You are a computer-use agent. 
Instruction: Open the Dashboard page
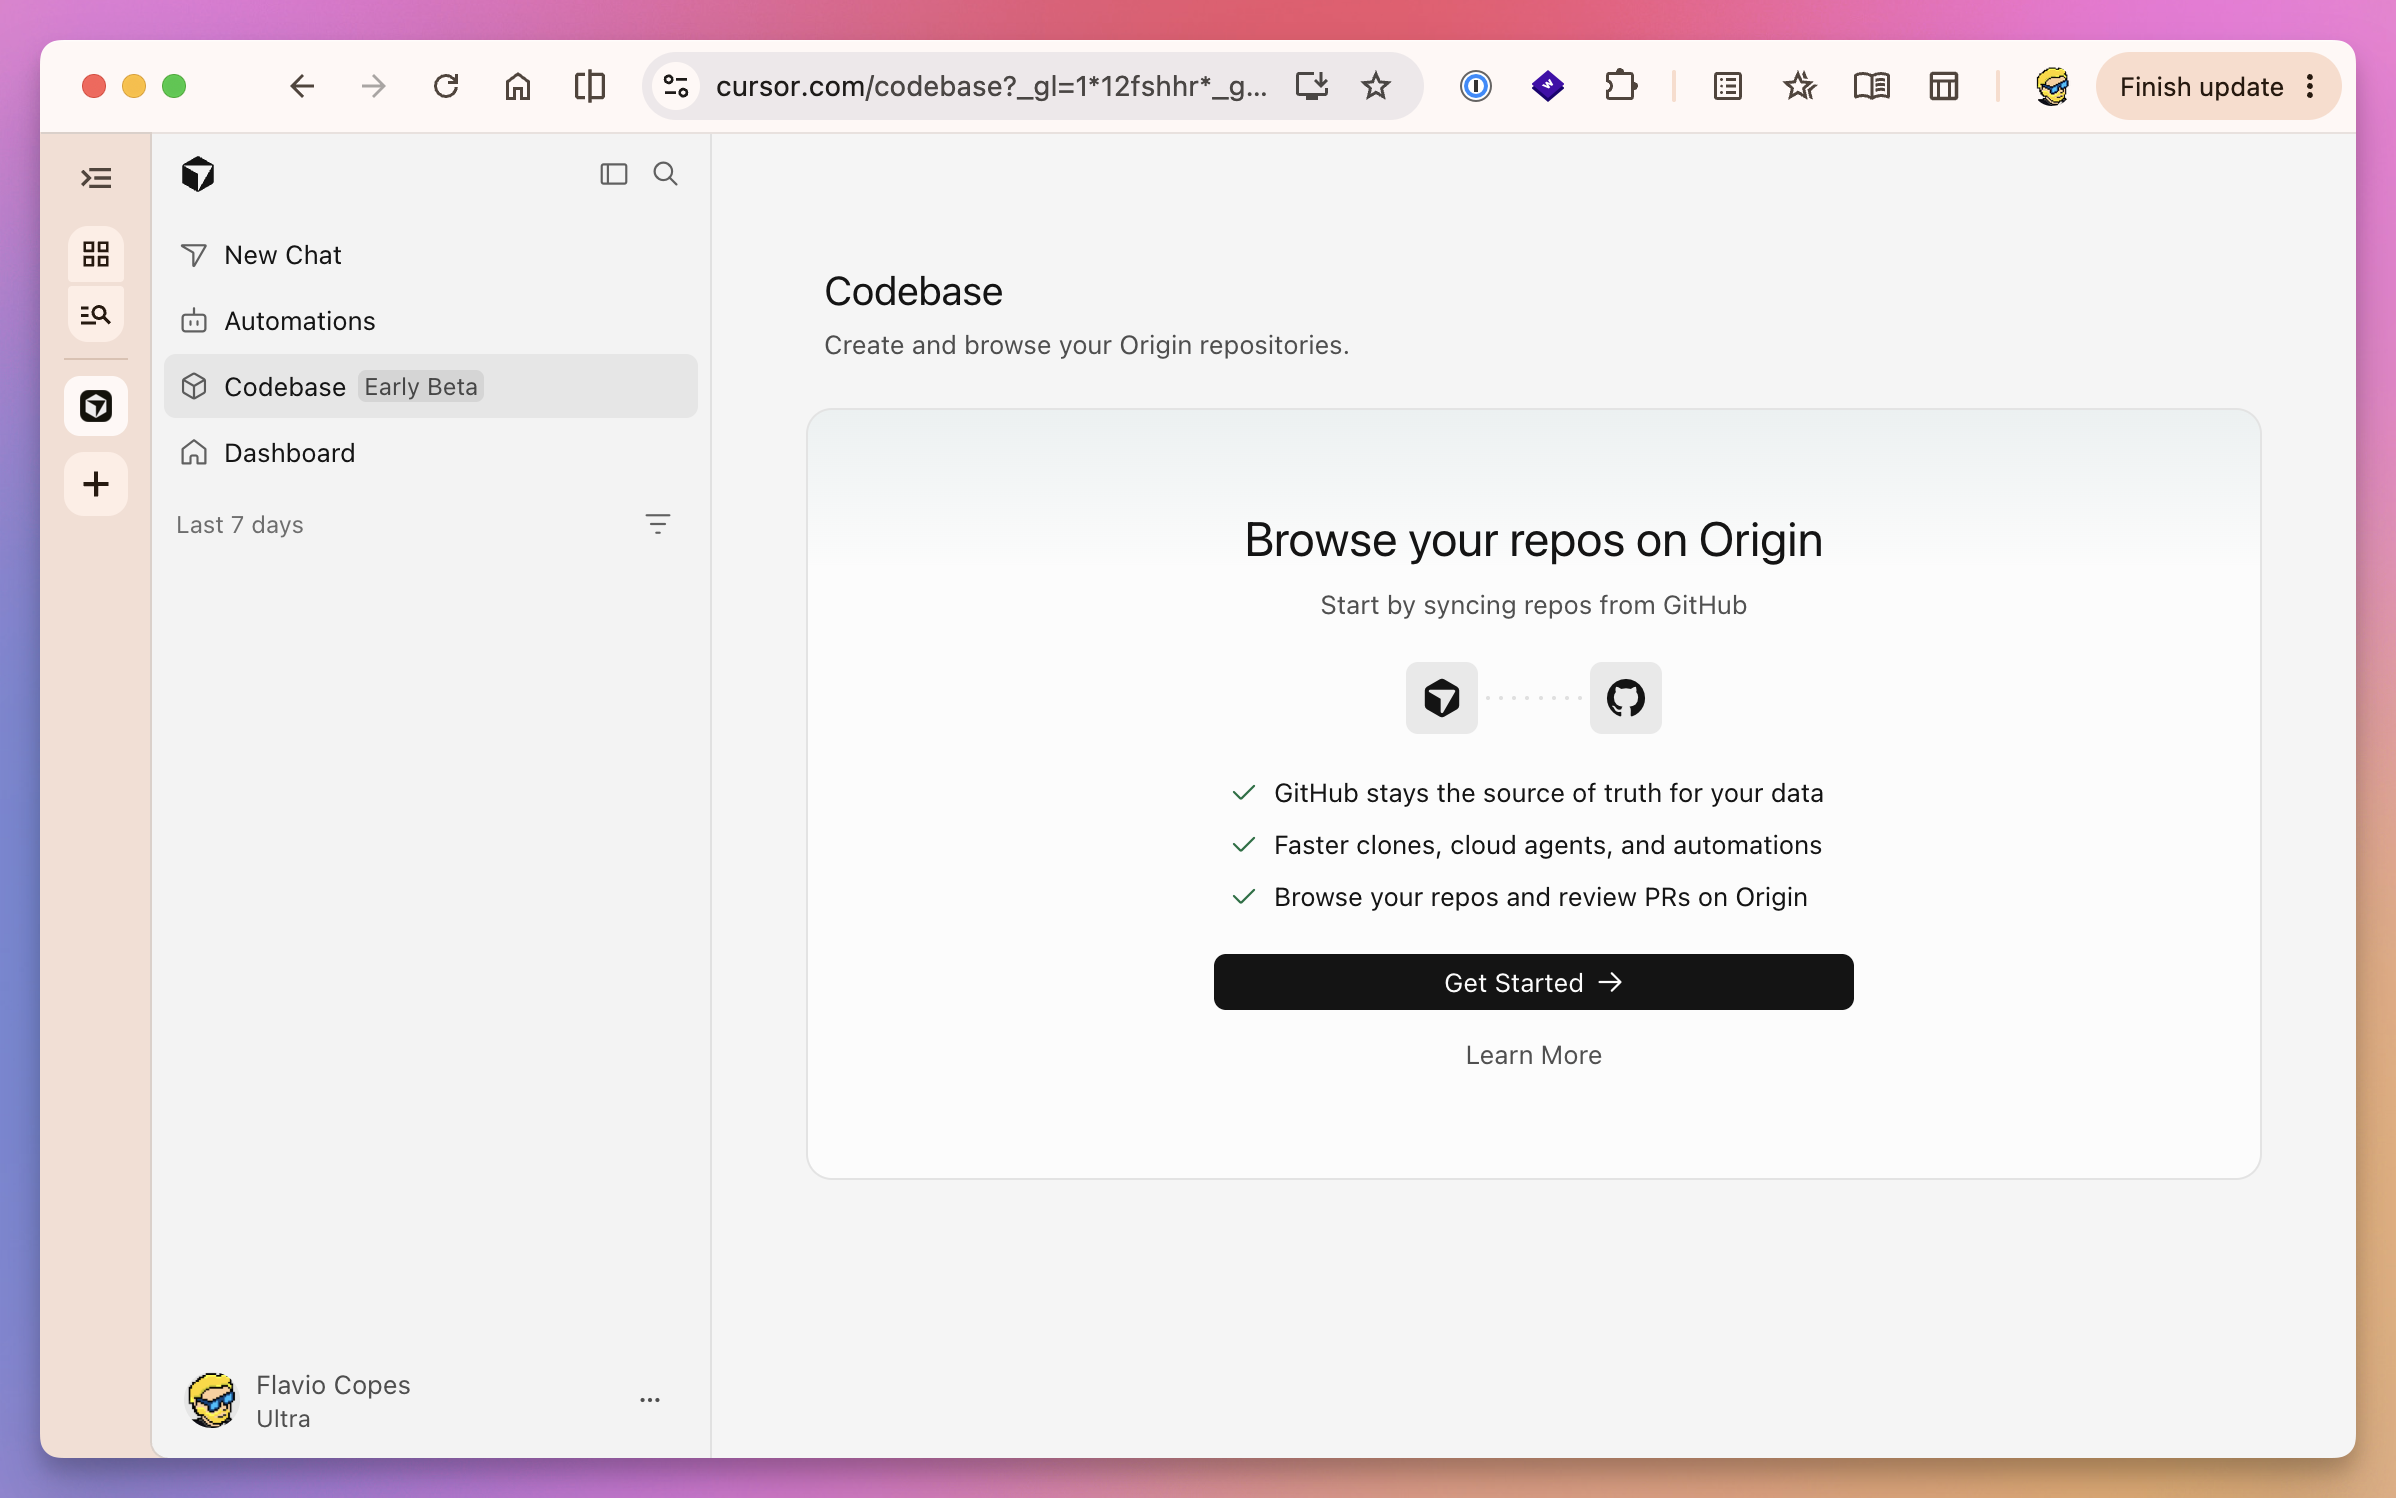[431, 453]
